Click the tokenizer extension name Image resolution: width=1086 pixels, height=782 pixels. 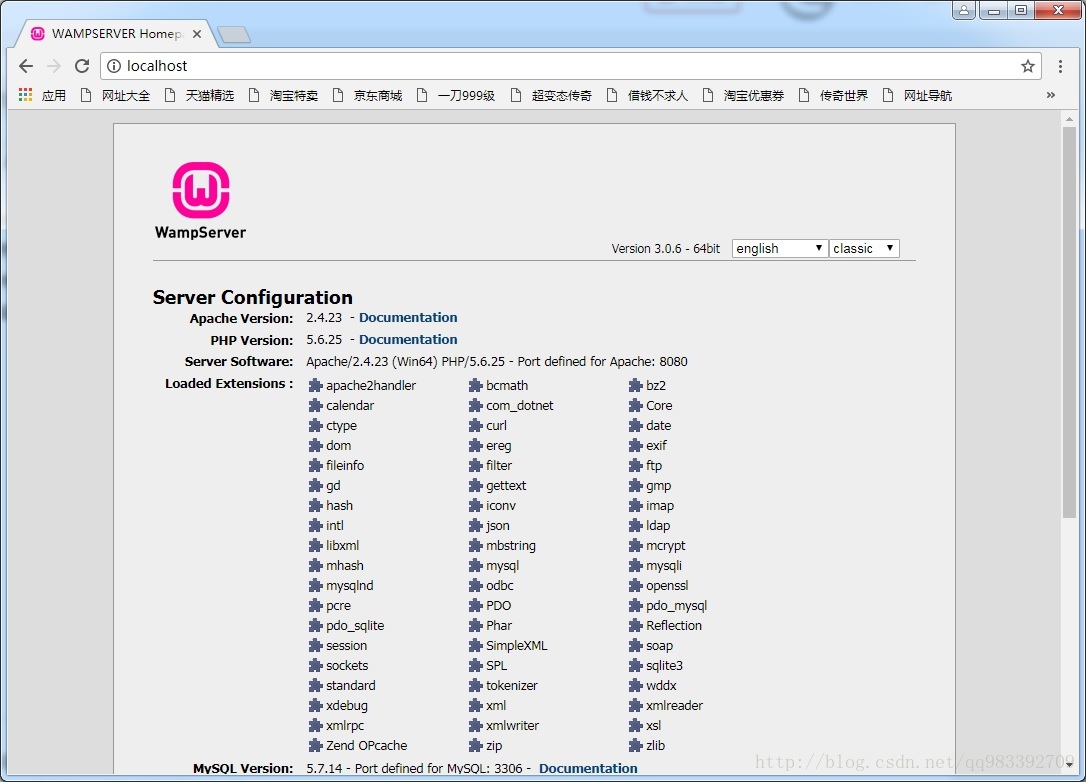pos(512,685)
